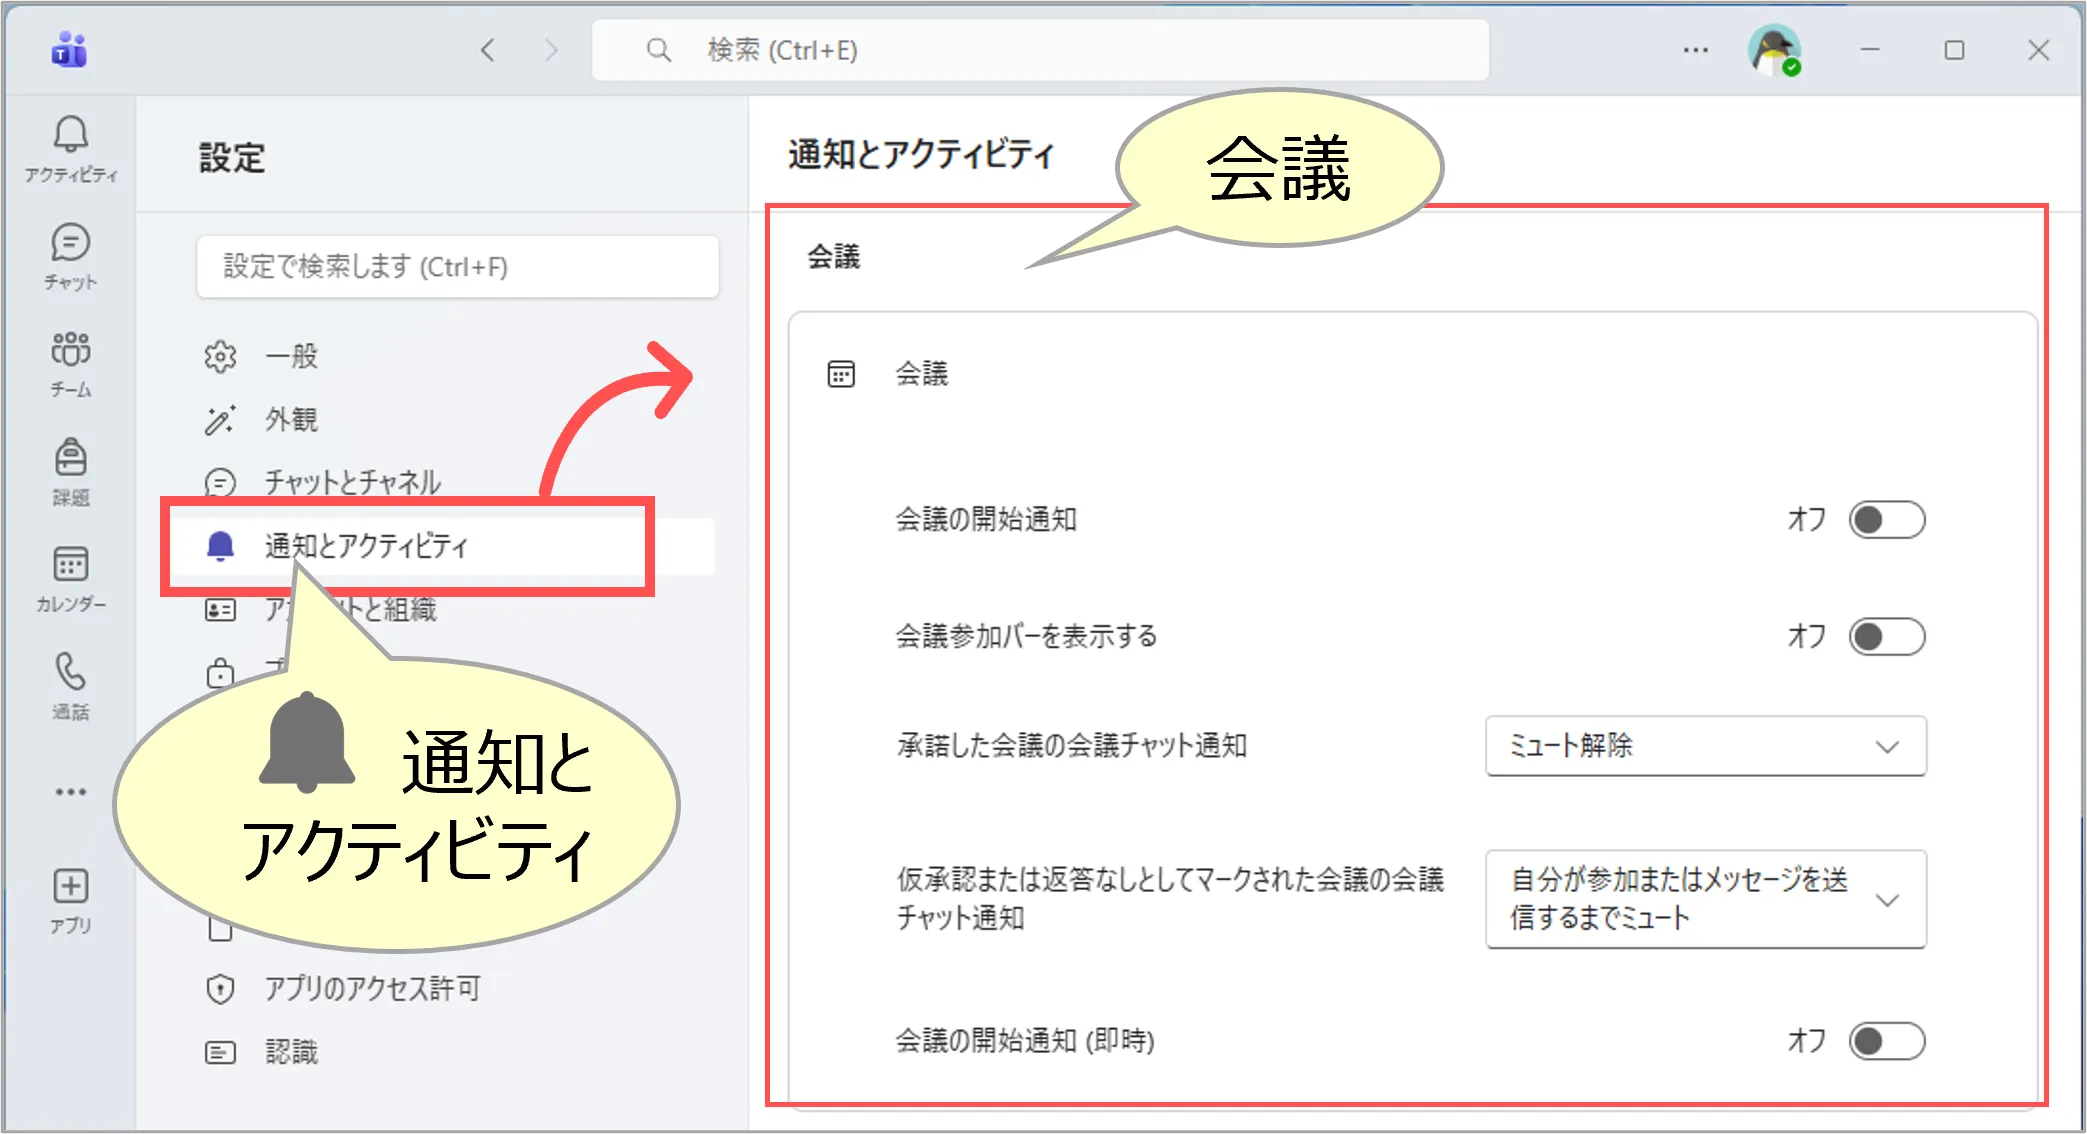Image resolution: width=2087 pixels, height=1134 pixels.
Task: Open Chat from the left rail
Action: pos(70,255)
